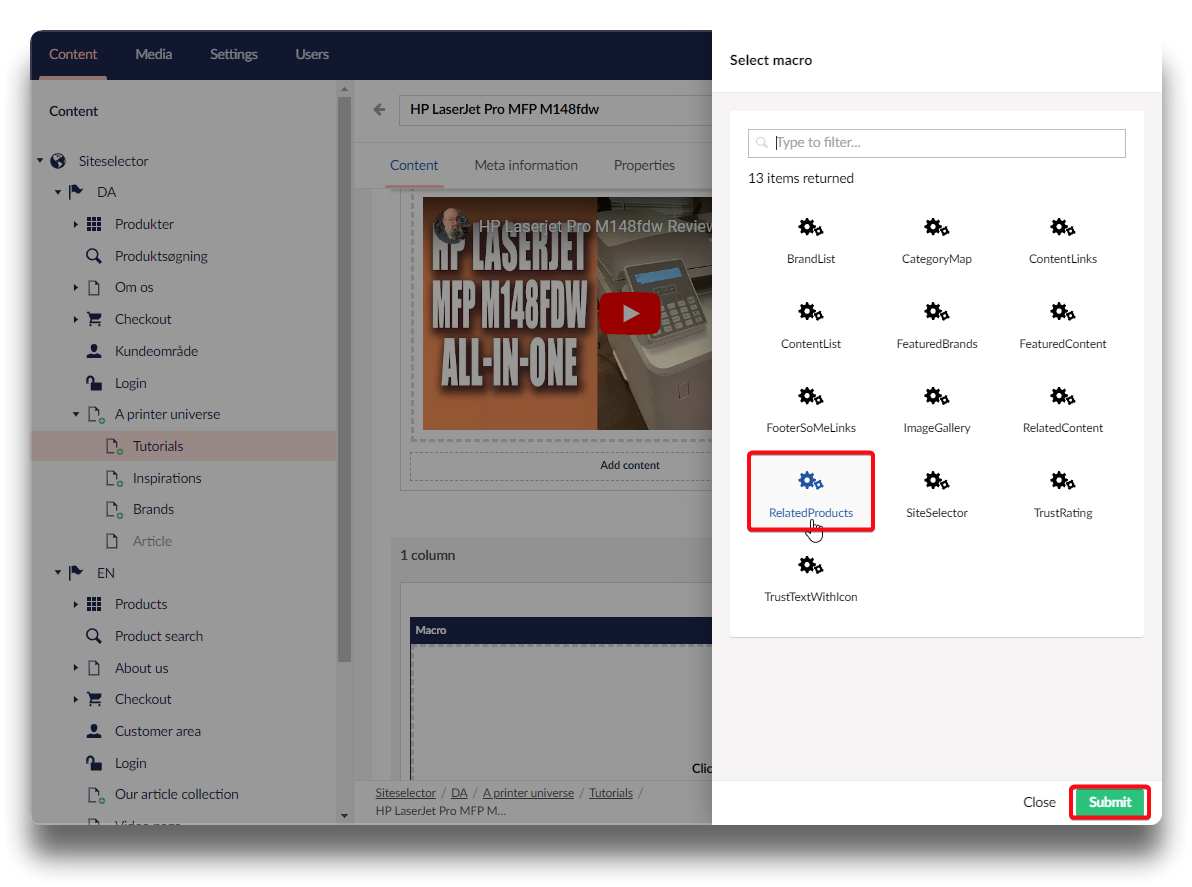Screen dimensions: 1192x887
Task: Switch to Properties tab
Action: pyautogui.click(x=644, y=165)
